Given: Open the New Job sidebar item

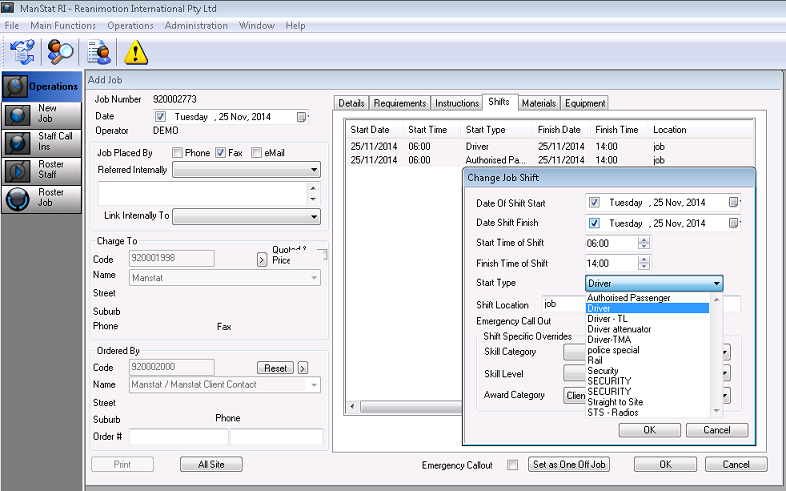Looking at the screenshot, I should tap(42, 115).
